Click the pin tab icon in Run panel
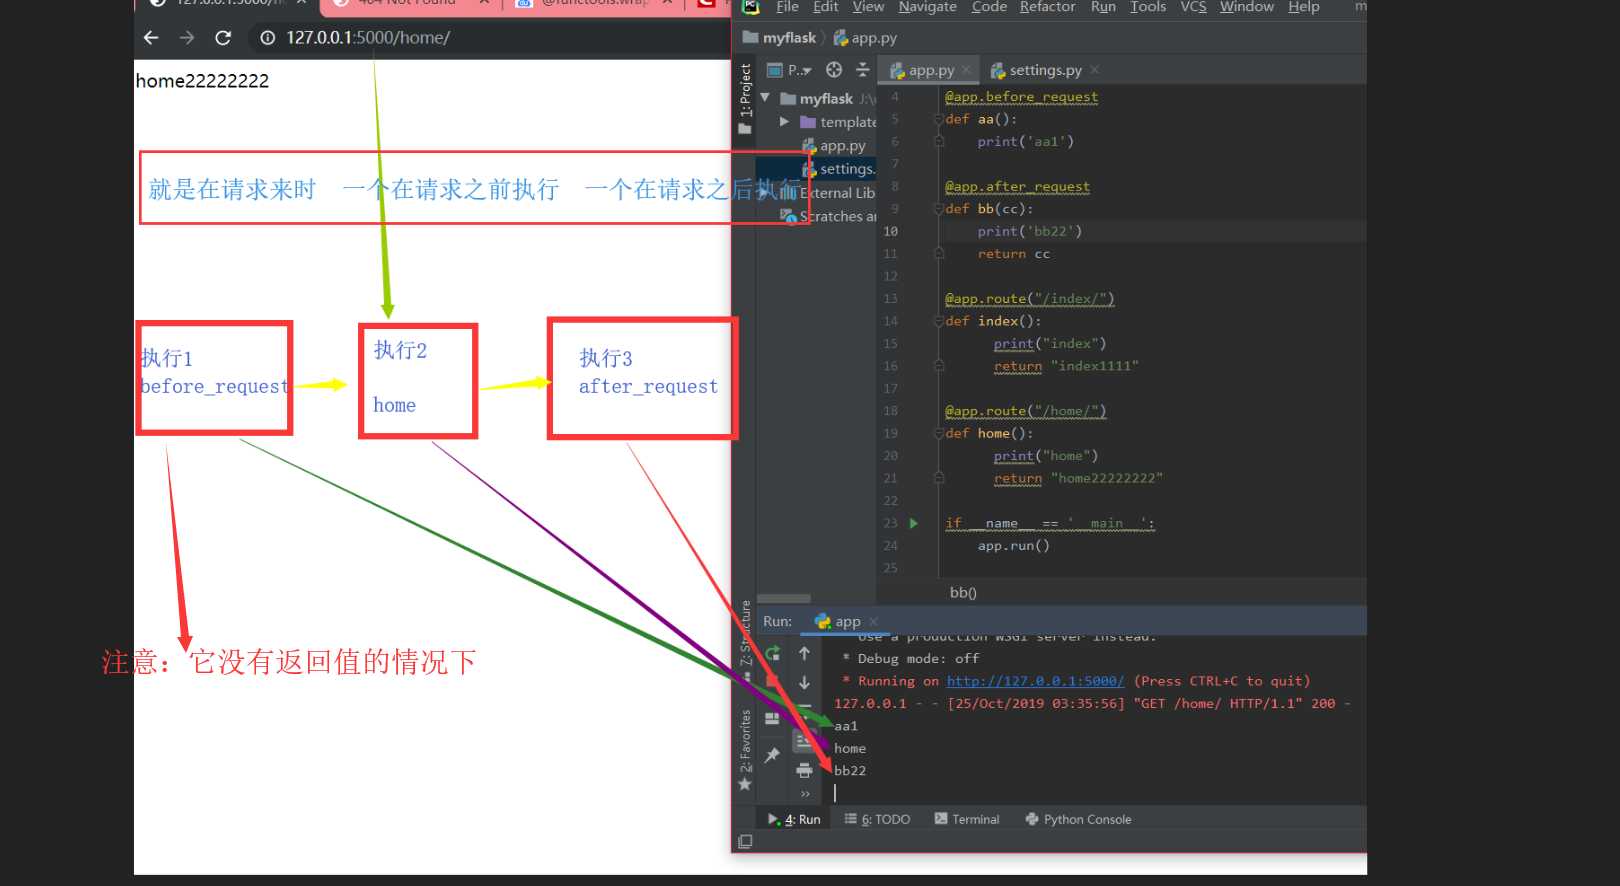 772,755
